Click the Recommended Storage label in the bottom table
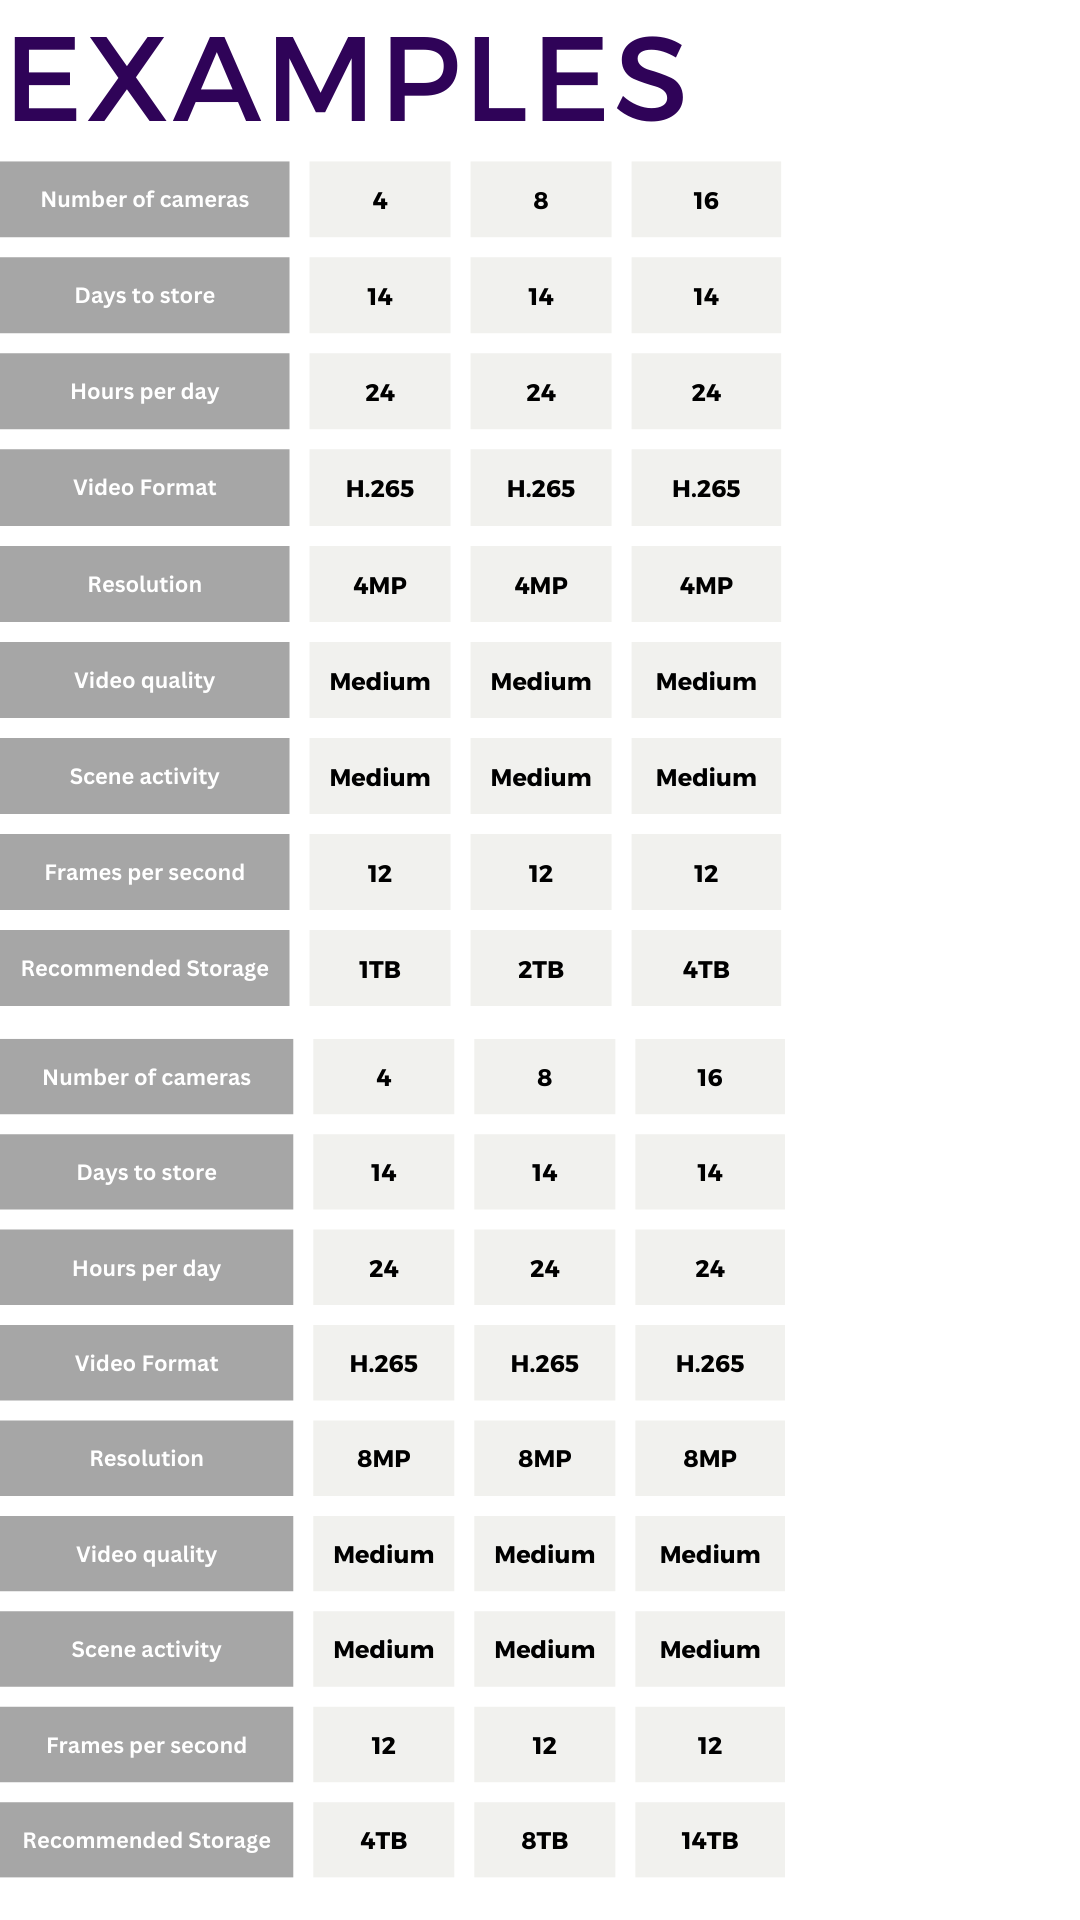1080x1920 pixels. 147,1840
